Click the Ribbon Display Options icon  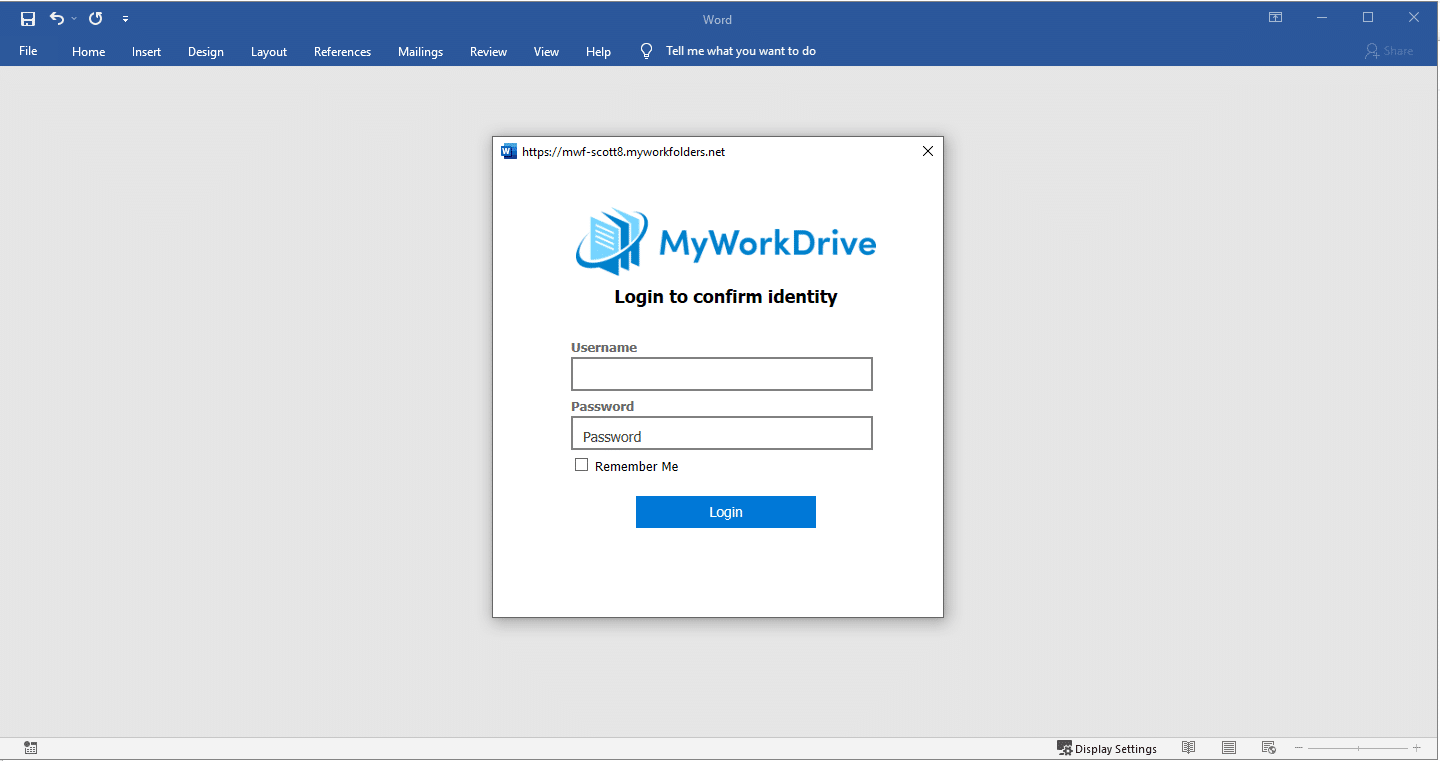pos(1275,18)
